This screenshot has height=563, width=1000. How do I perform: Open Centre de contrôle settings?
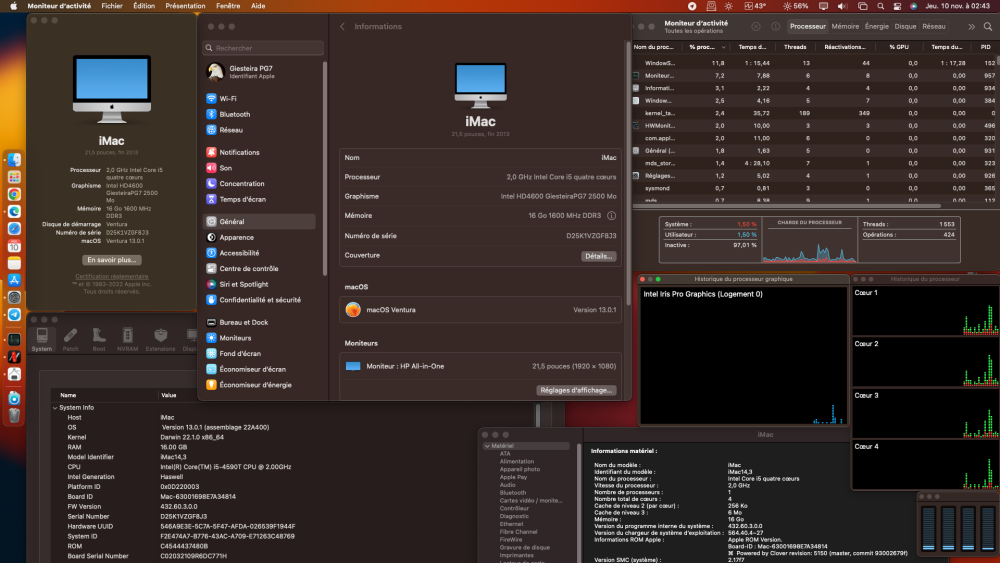(x=261, y=268)
